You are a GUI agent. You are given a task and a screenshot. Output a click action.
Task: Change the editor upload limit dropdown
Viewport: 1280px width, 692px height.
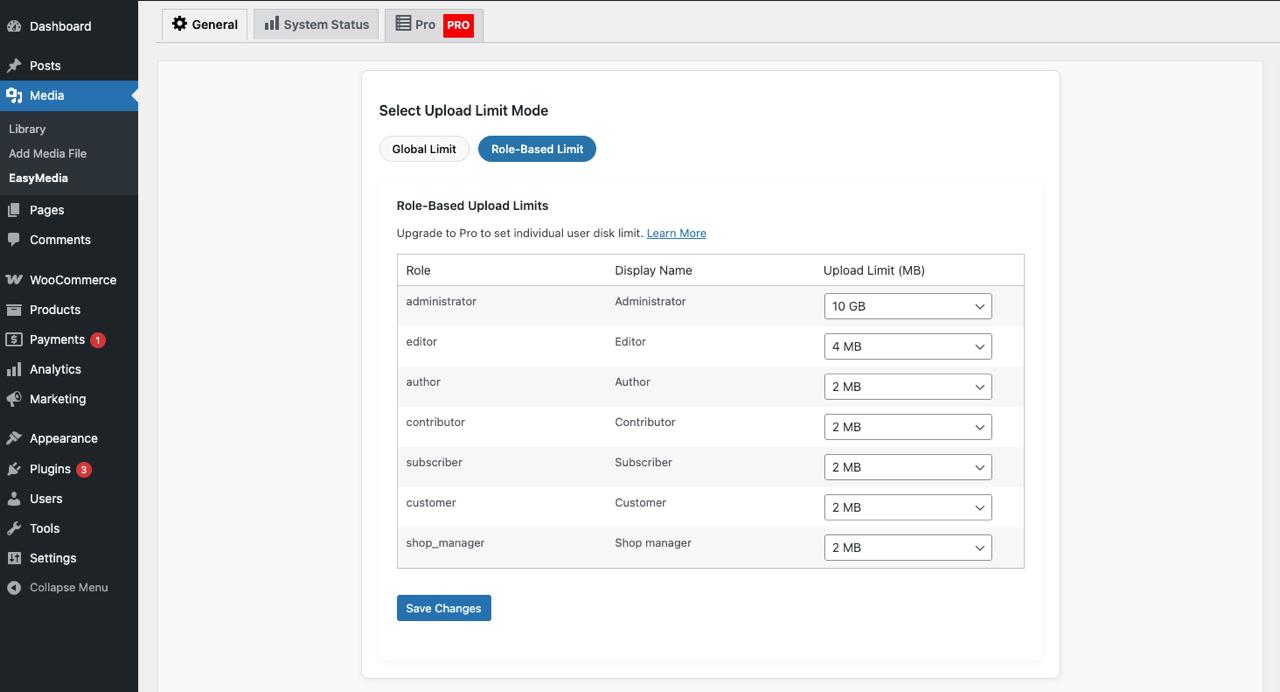point(907,346)
